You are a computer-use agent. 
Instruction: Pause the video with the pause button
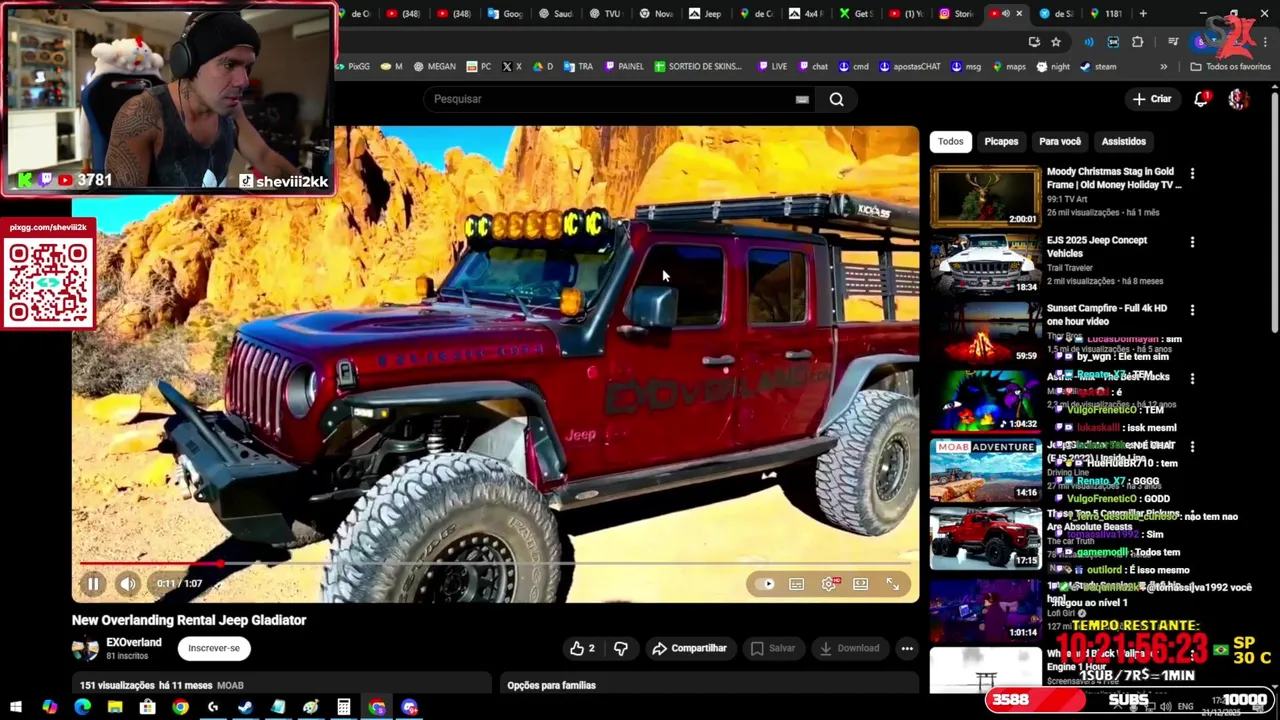[92, 584]
